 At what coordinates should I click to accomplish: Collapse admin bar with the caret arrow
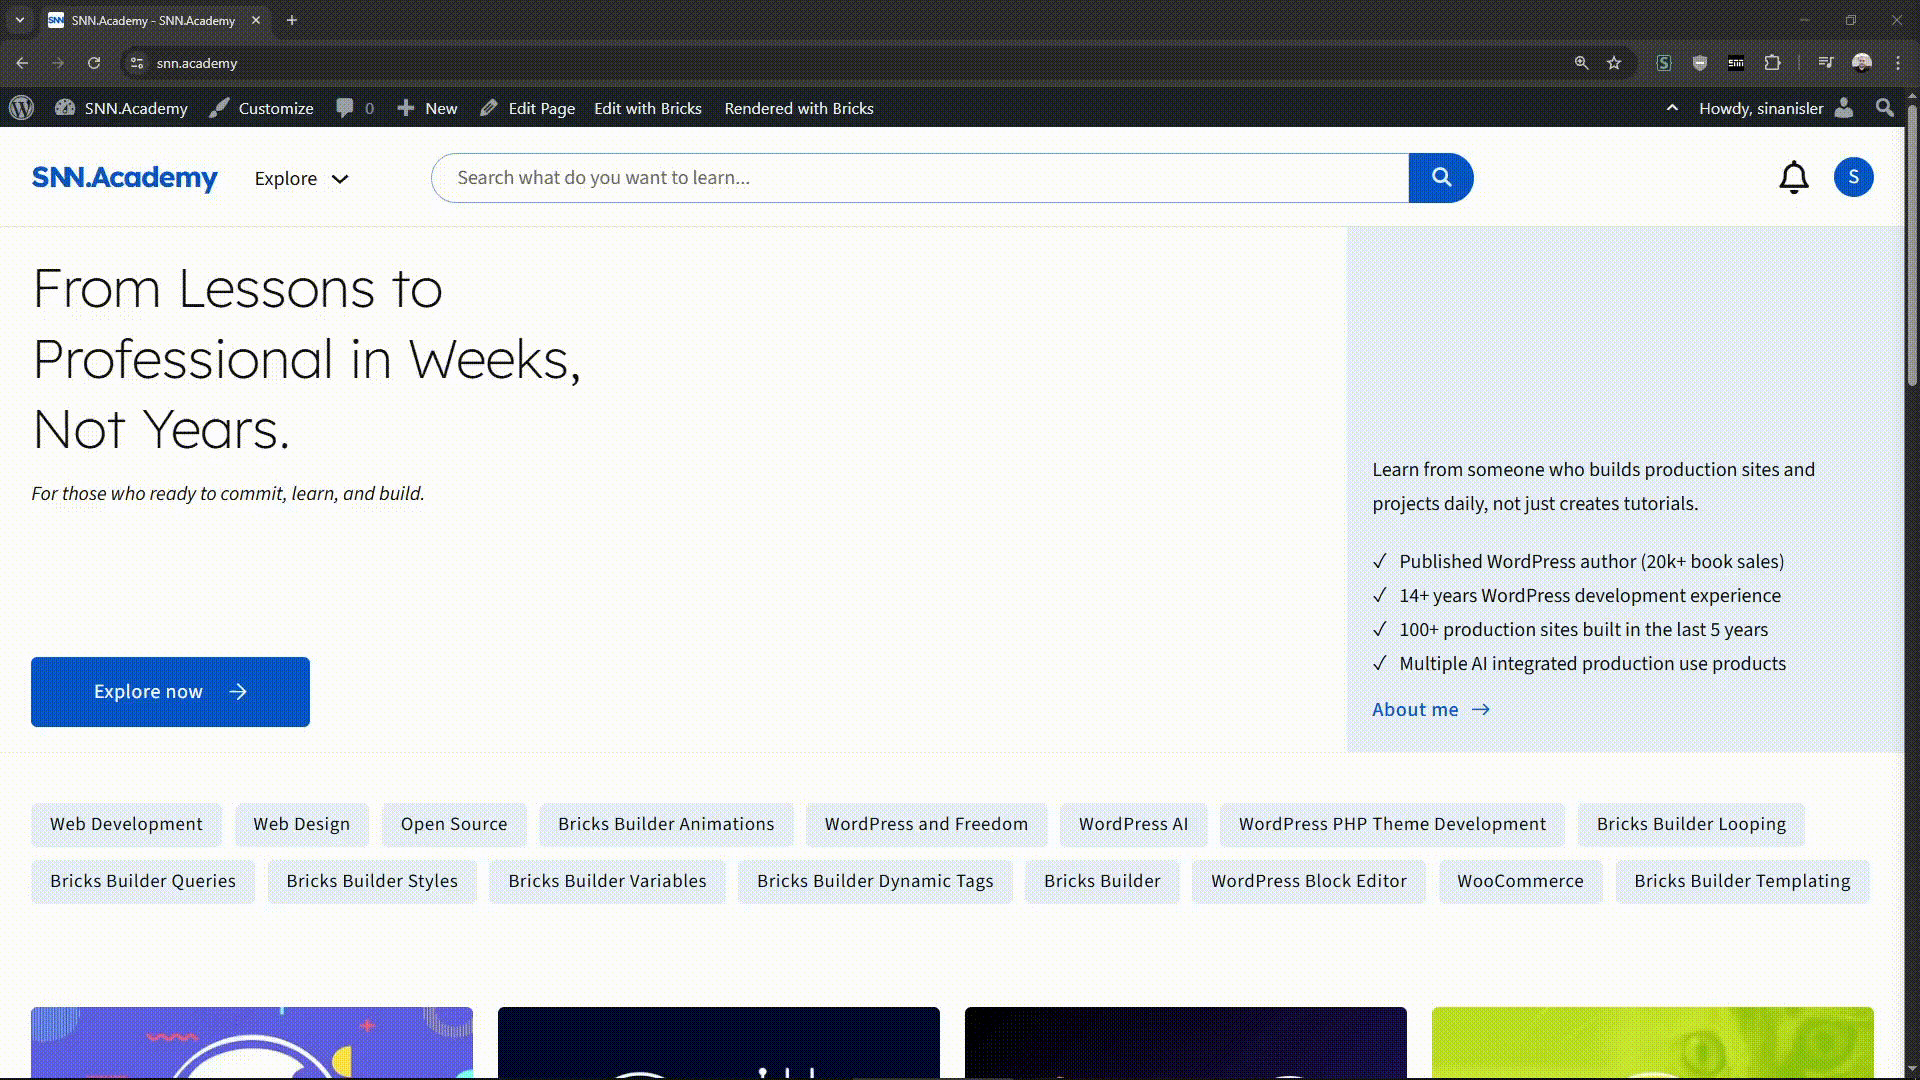[x=1671, y=108]
